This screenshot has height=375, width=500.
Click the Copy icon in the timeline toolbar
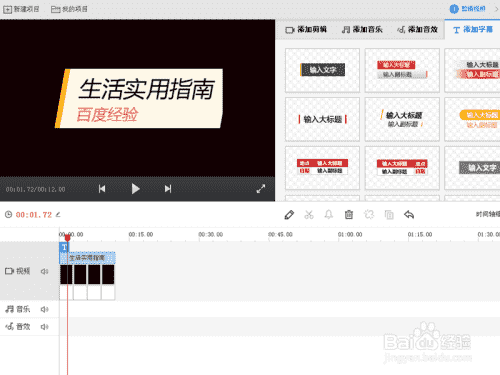click(389, 215)
